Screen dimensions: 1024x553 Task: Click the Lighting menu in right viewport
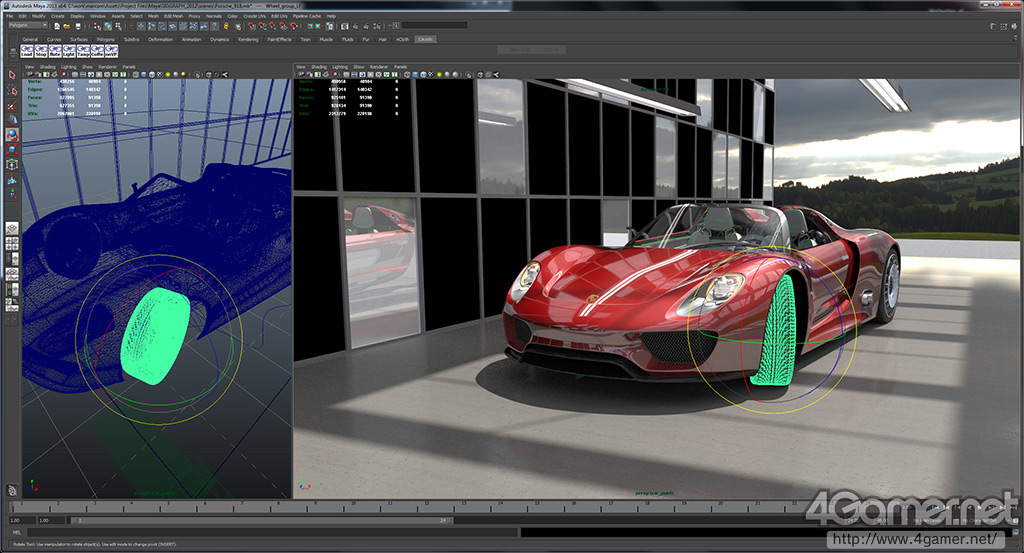(x=339, y=67)
